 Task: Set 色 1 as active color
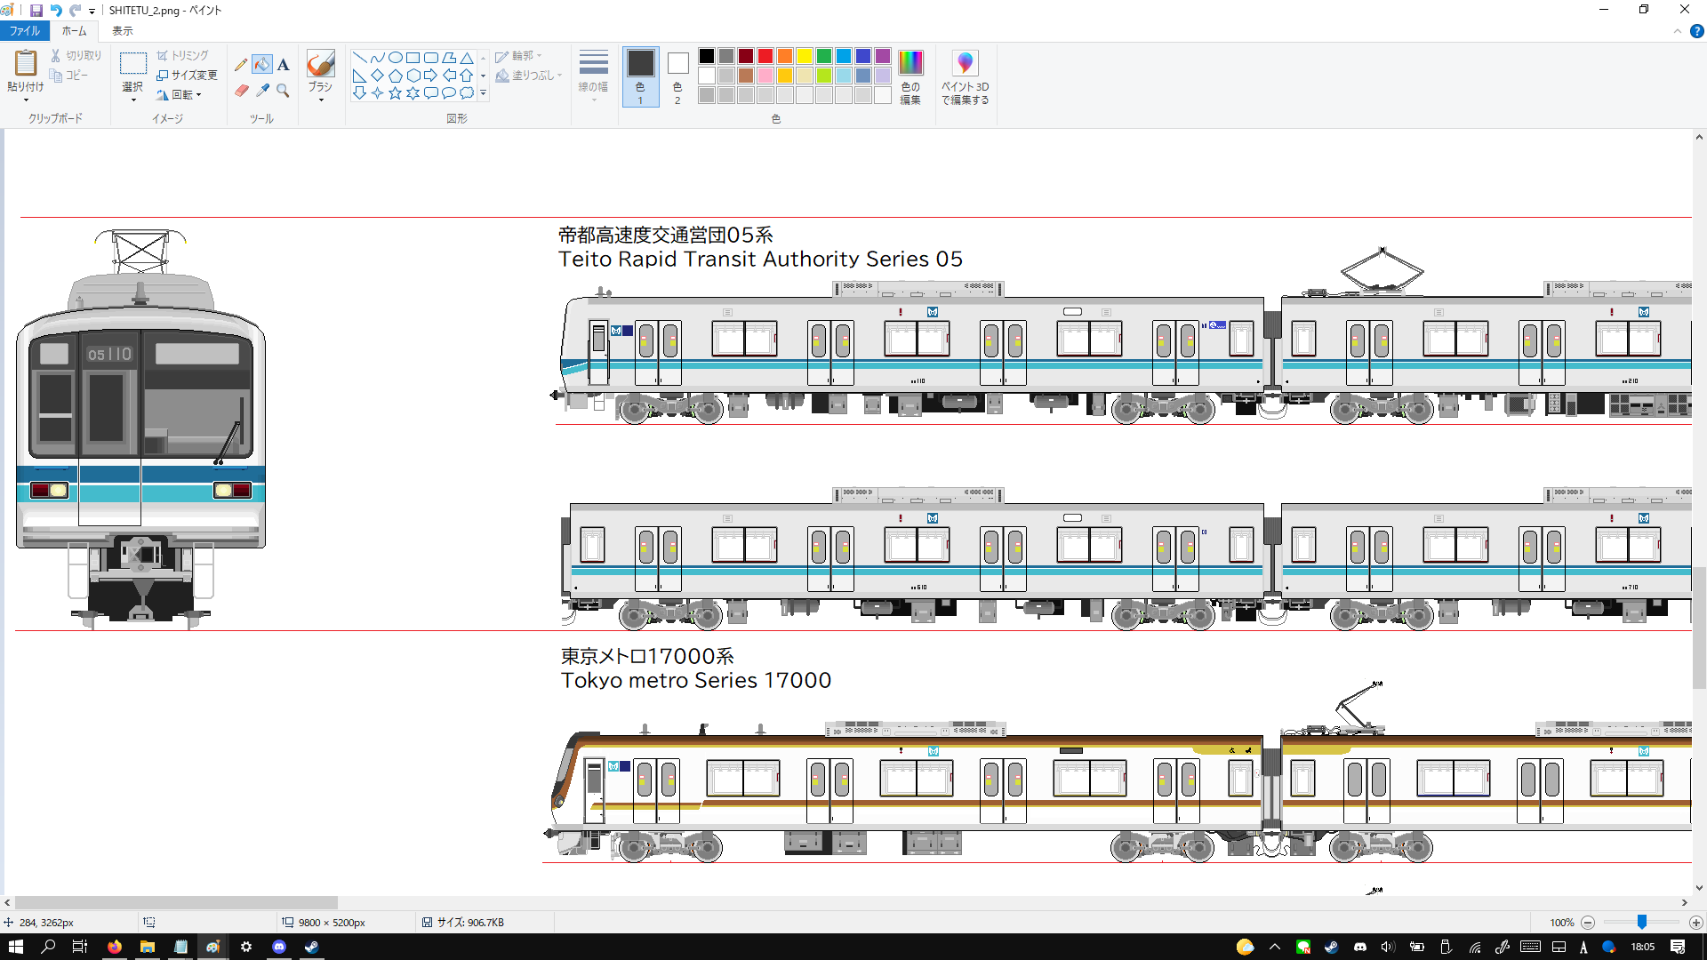pos(640,76)
